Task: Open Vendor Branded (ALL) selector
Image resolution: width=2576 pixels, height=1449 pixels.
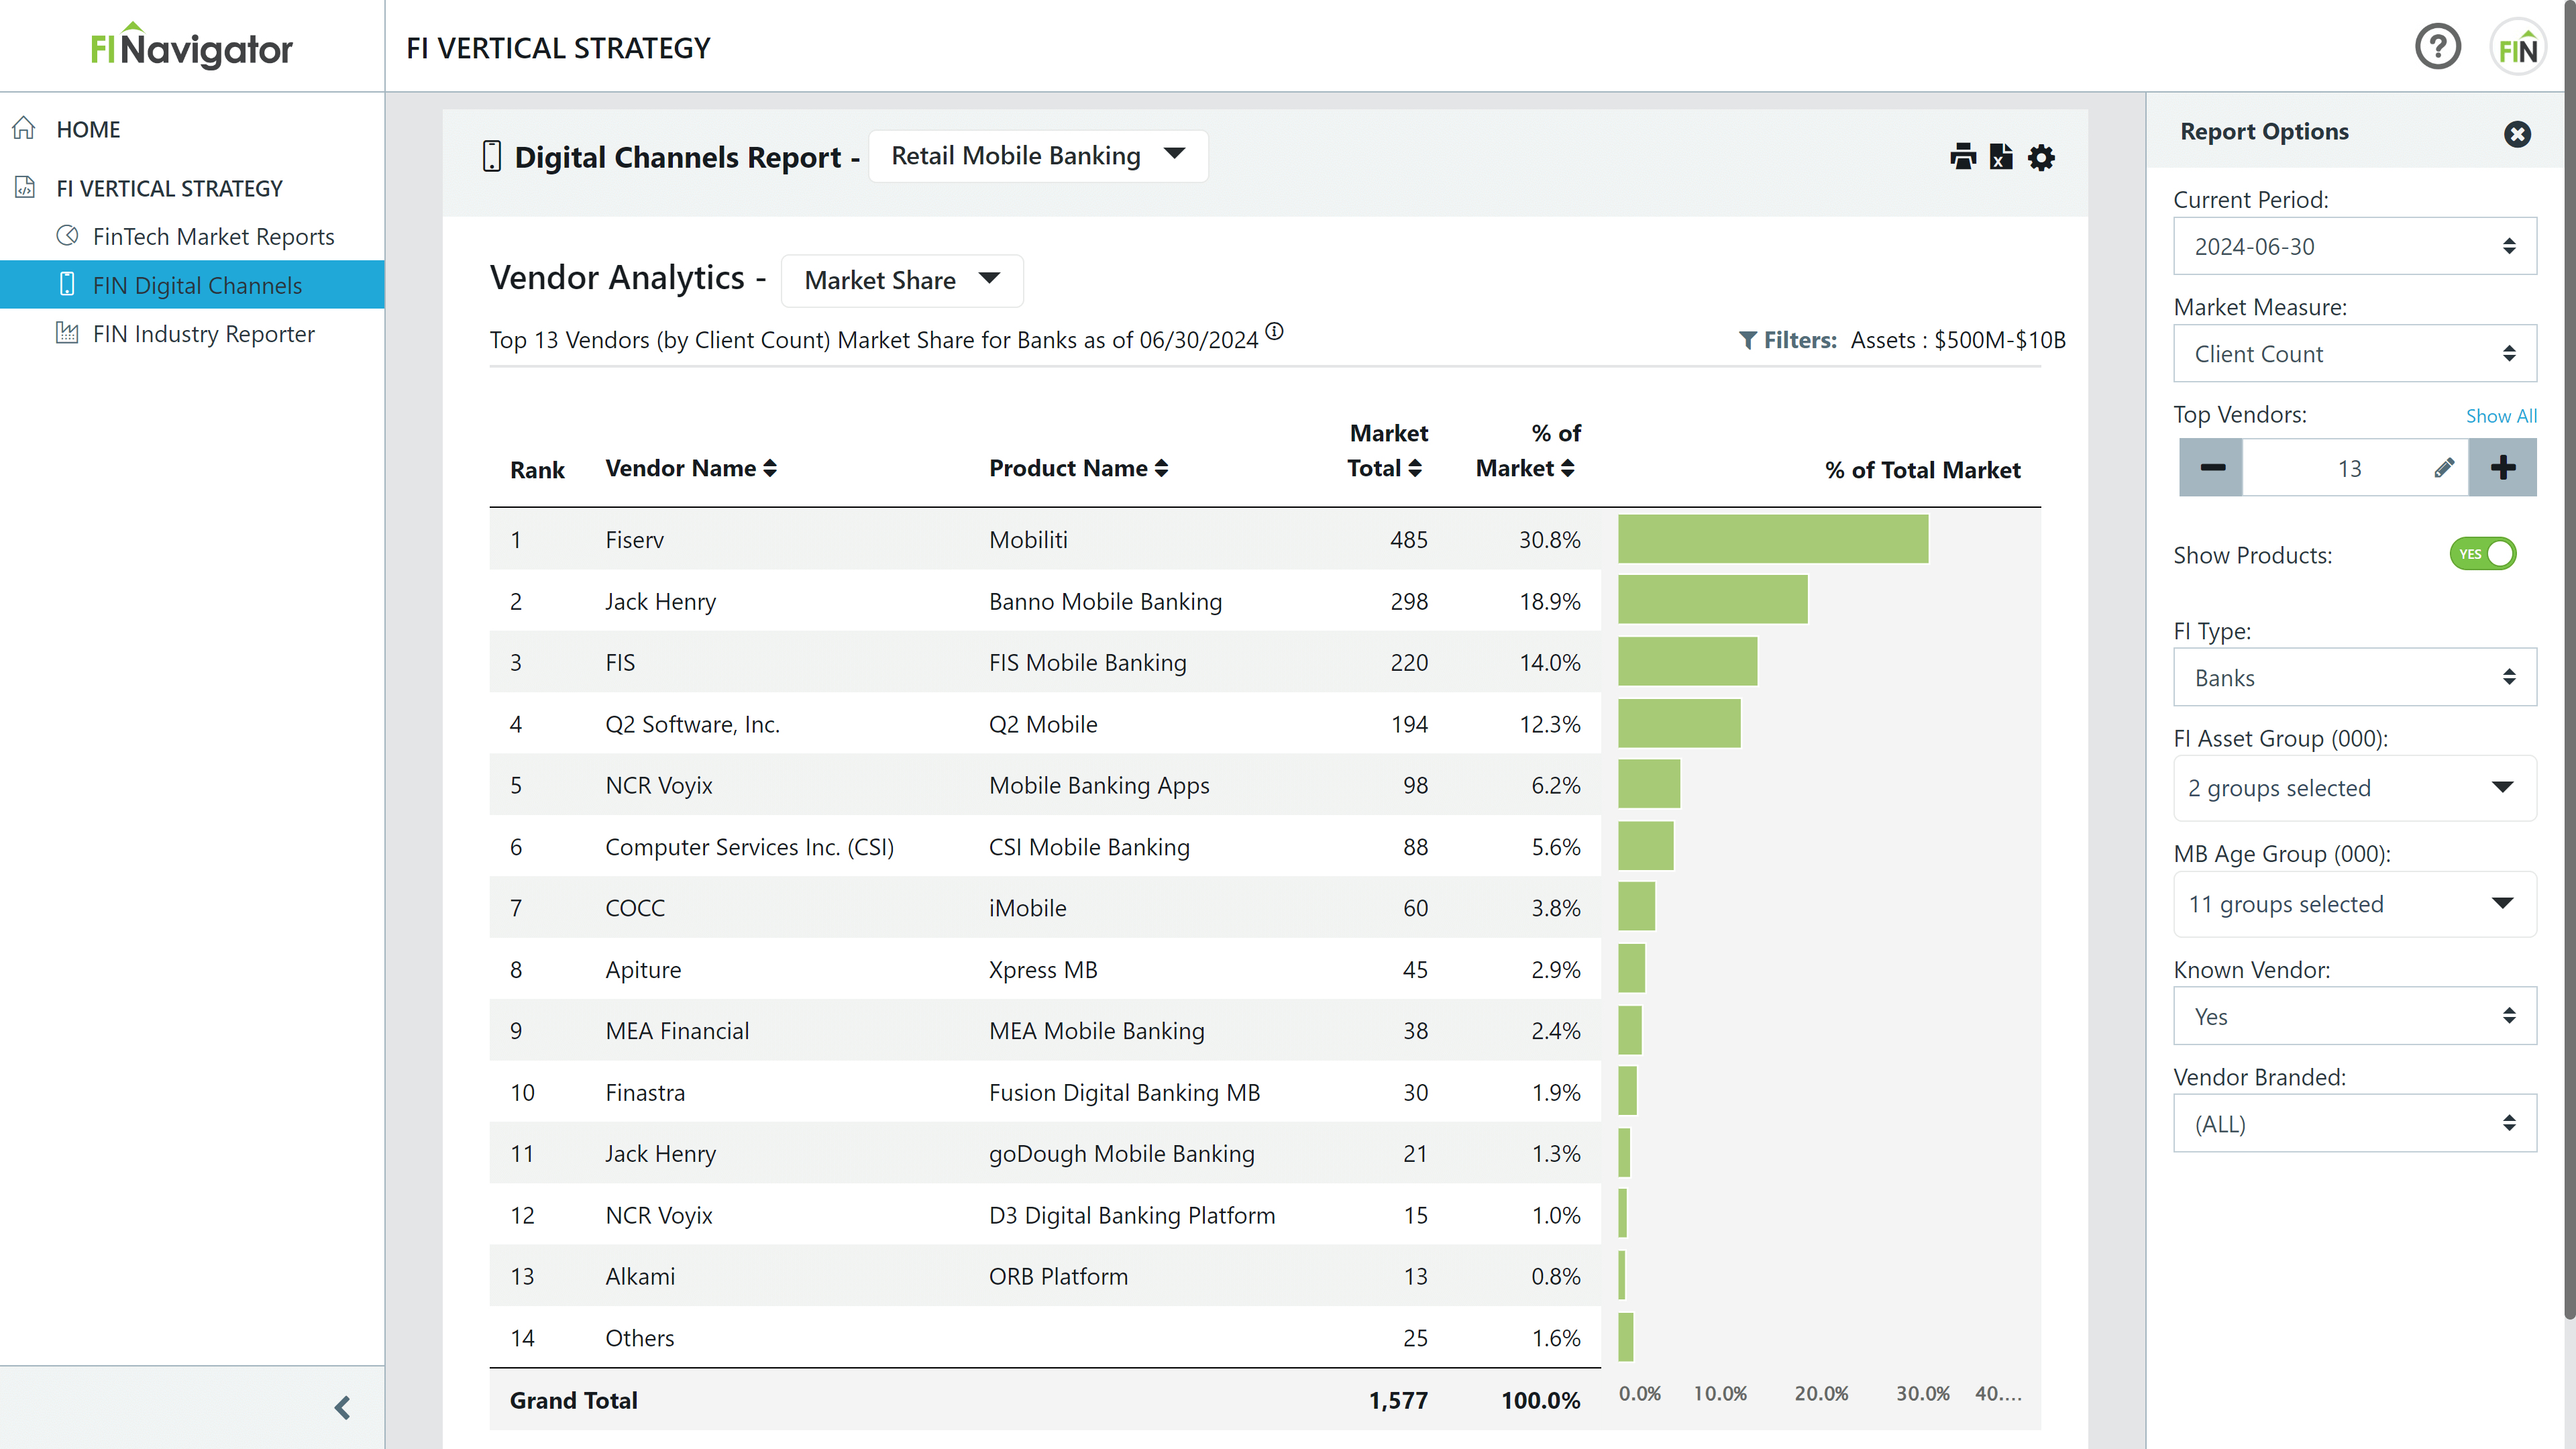Action: coord(2354,1123)
